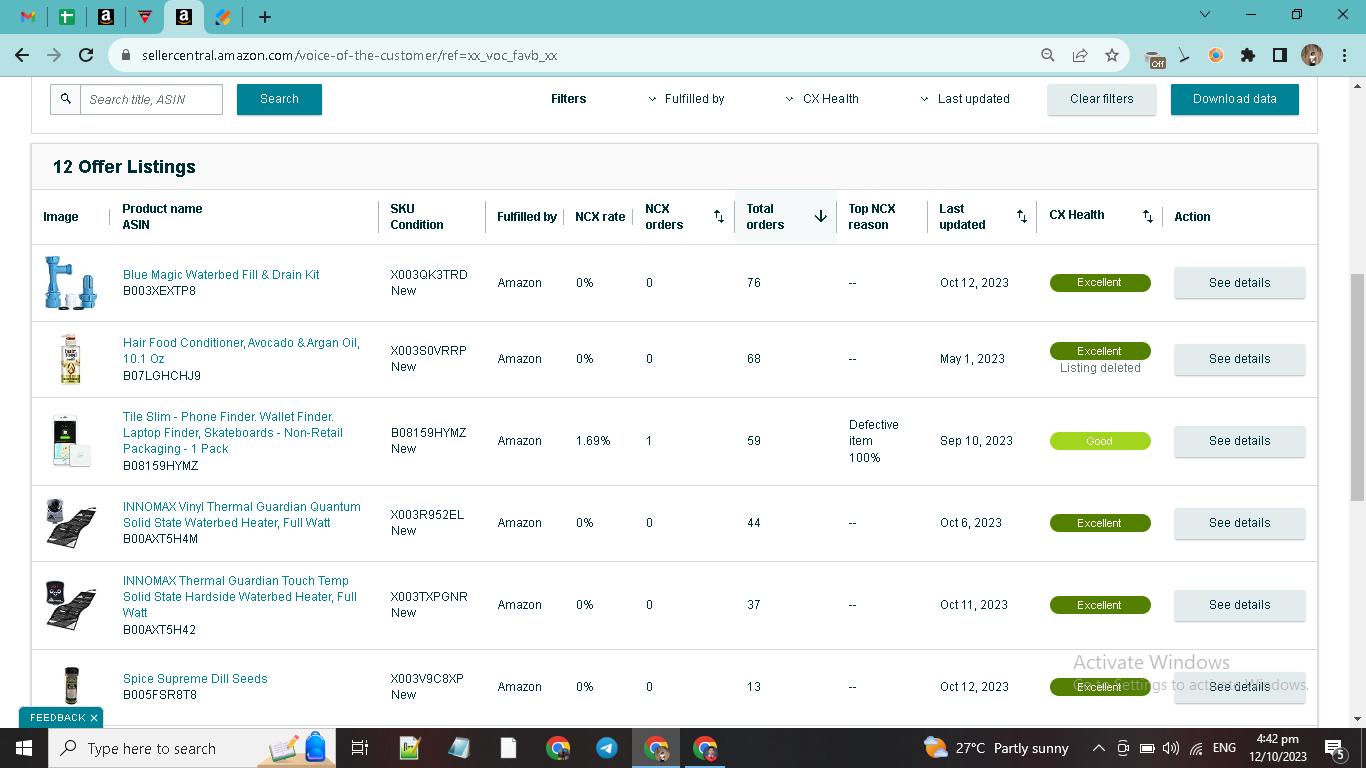Open the Gmail browser tab
This screenshot has width=1366, height=768.
pyautogui.click(x=28, y=17)
